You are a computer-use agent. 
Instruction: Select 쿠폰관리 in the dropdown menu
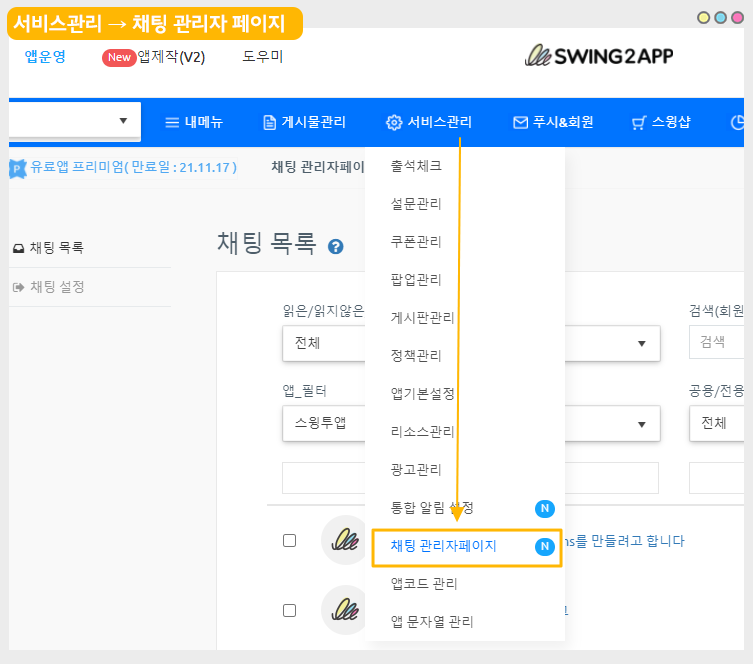[416, 242]
